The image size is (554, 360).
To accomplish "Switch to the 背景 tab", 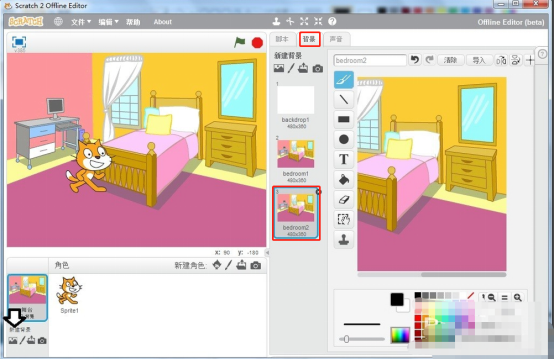I will click(x=310, y=39).
